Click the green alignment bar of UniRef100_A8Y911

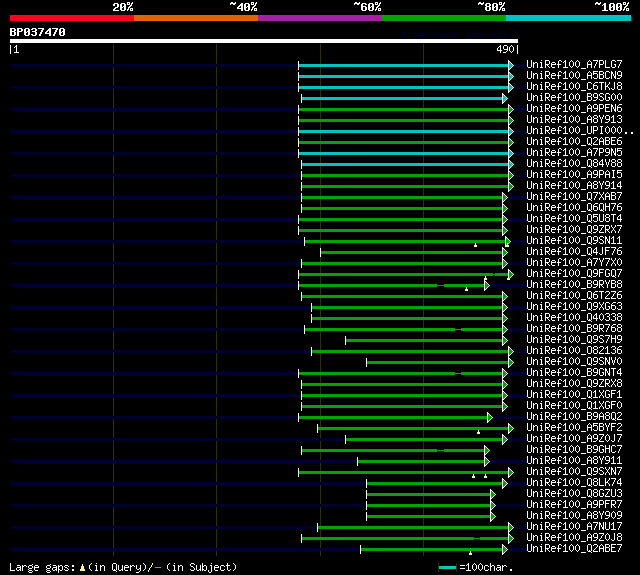tap(424, 462)
